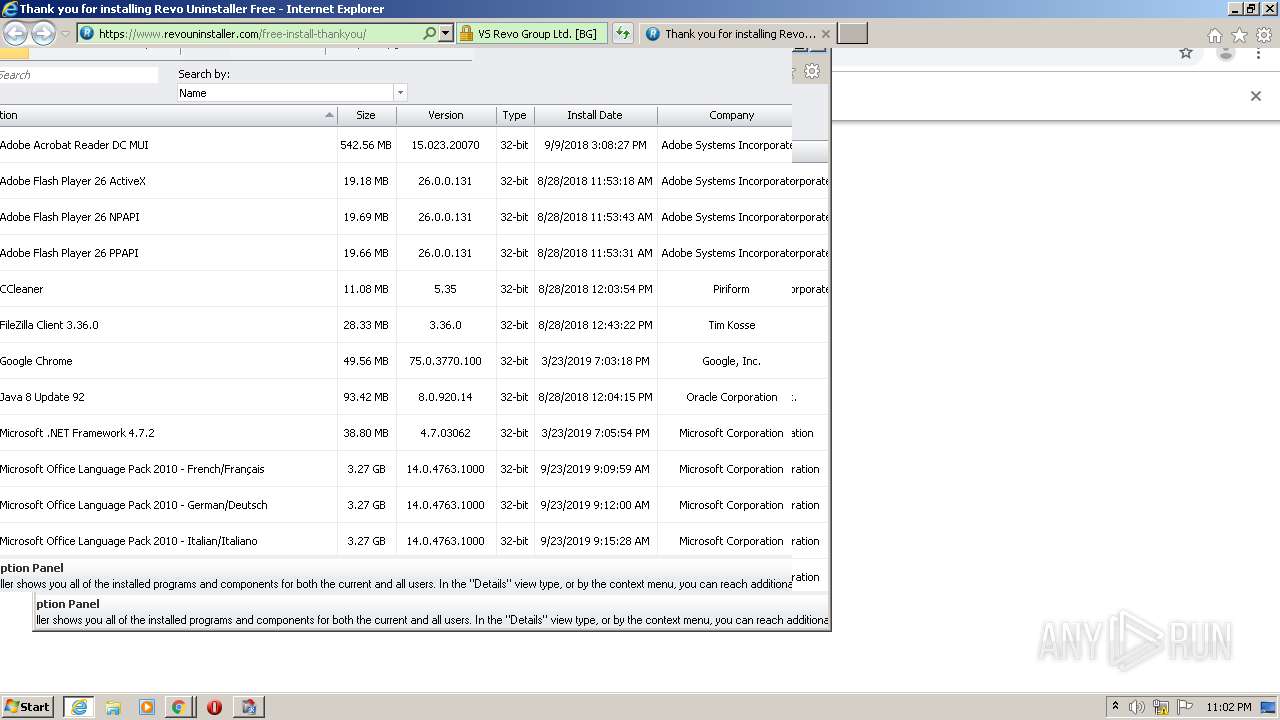Switch to Internet Explorer in taskbar
The image size is (1280, 720).
point(79,707)
